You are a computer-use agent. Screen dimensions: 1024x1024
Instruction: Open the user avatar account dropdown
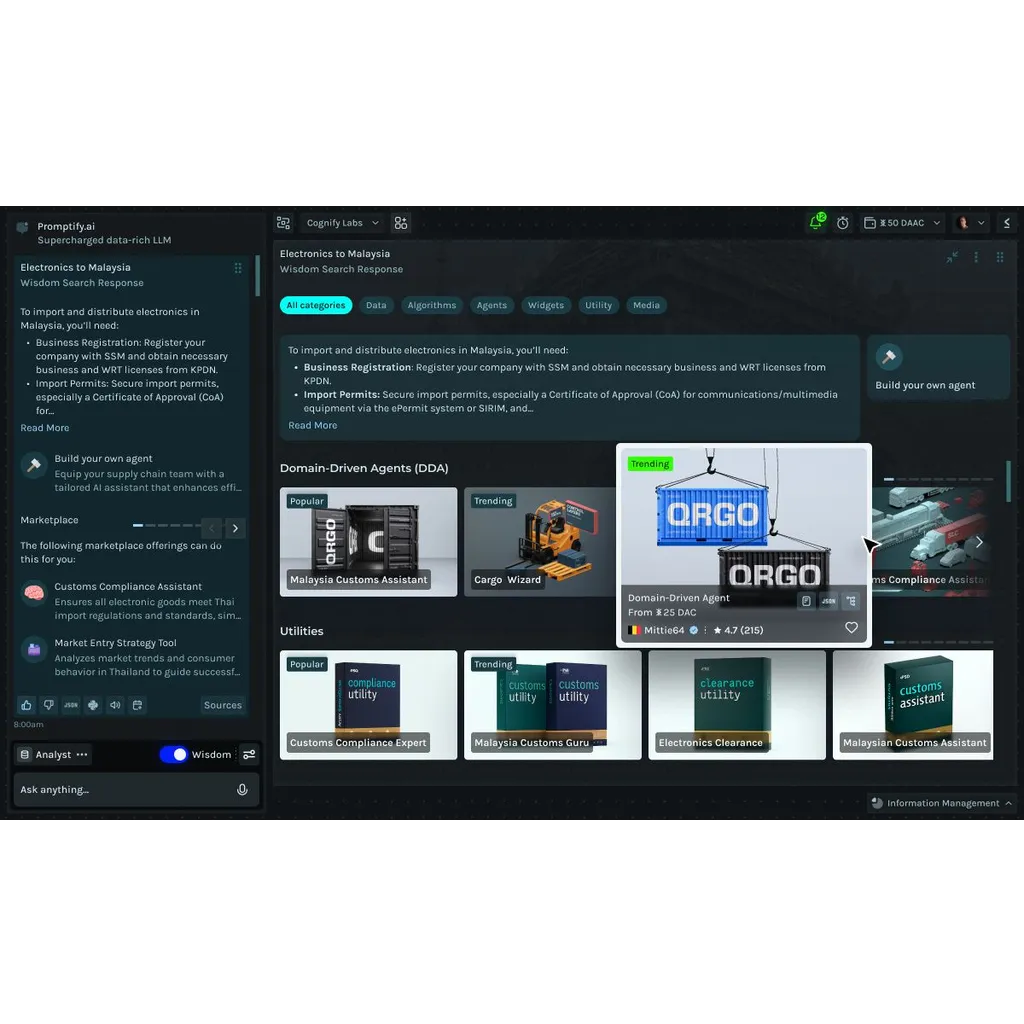tap(970, 223)
